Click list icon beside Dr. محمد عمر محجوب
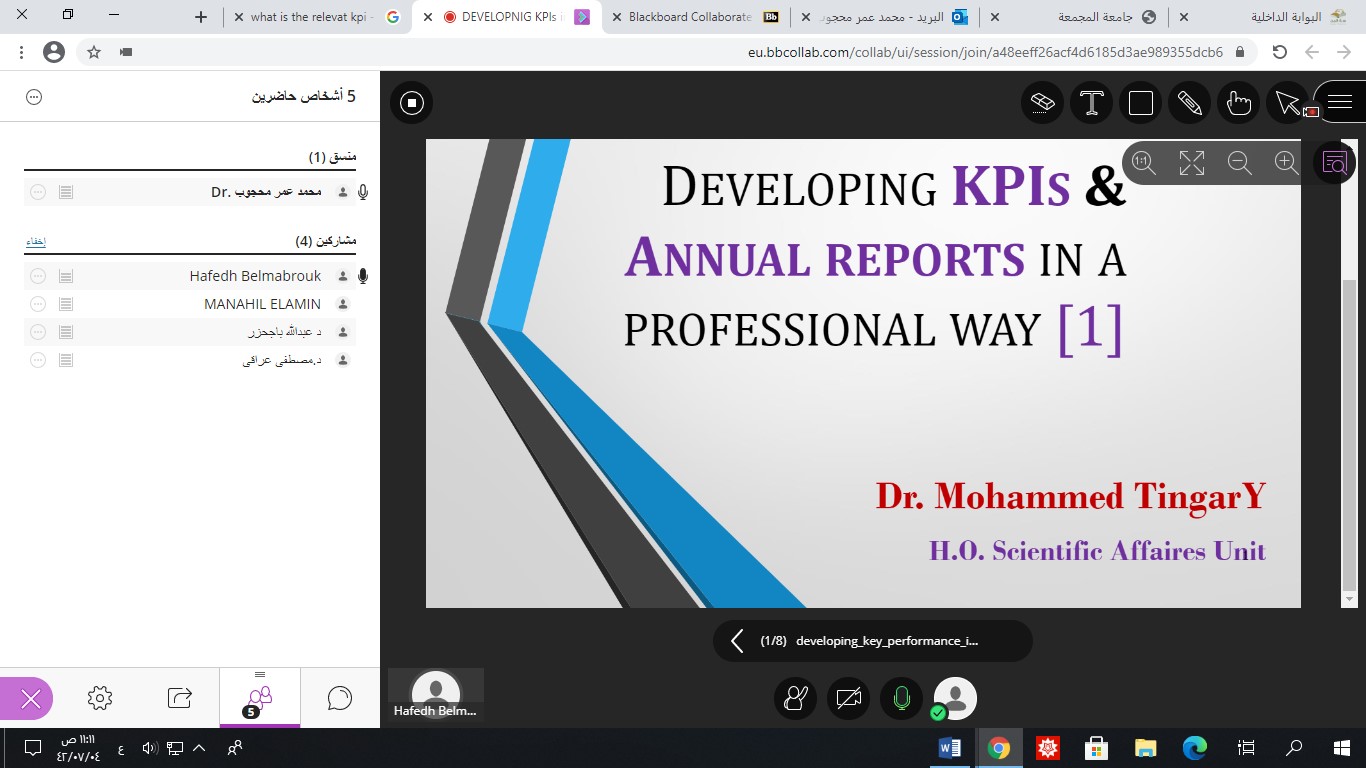Viewport: 1366px width, 768px height. click(x=66, y=192)
